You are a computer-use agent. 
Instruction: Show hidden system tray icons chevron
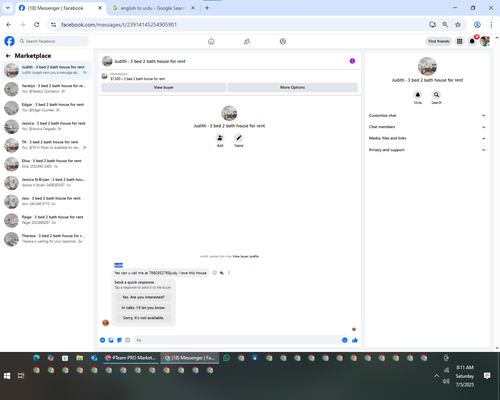pos(436,376)
